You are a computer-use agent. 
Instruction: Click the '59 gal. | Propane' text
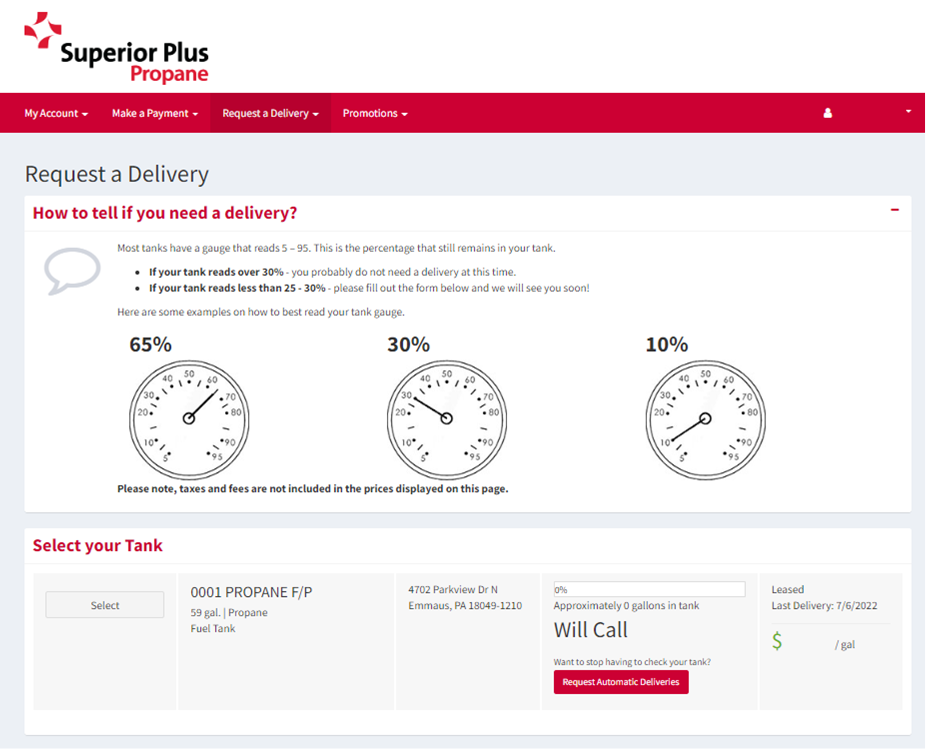[x=229, y=613]
